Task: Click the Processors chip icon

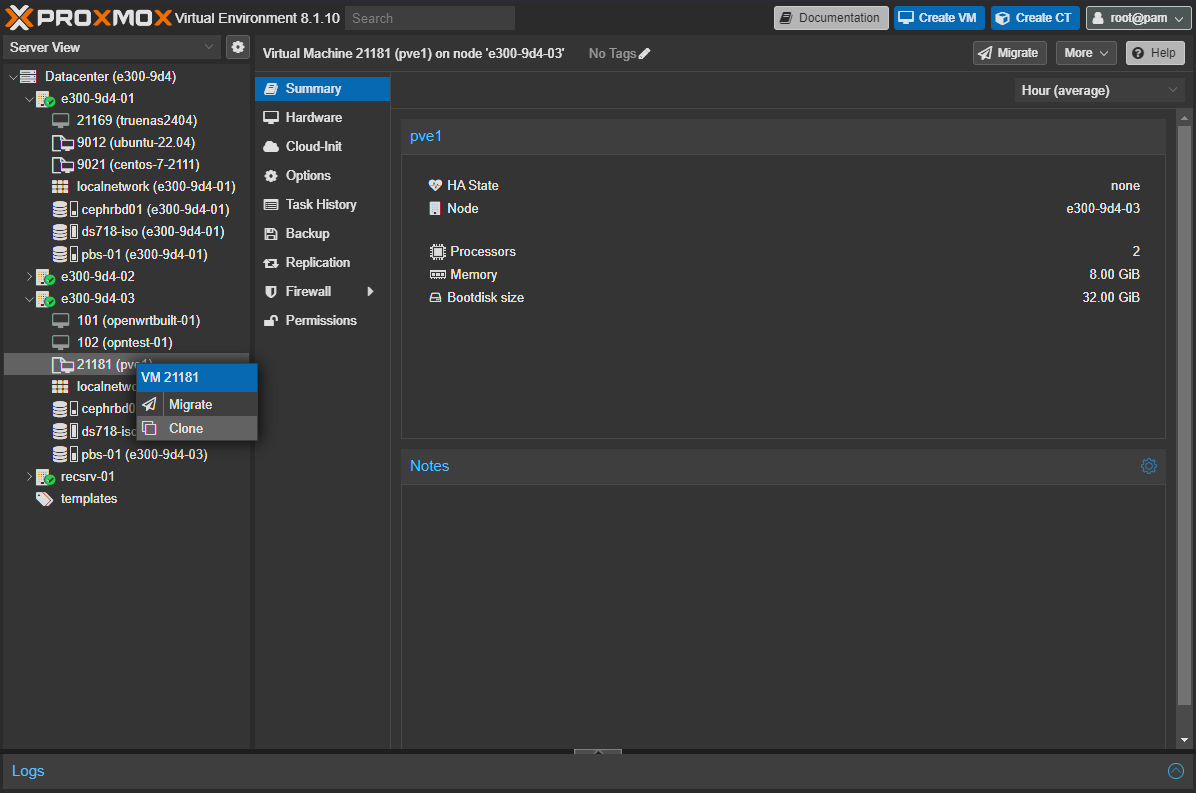Action: (x=437, y=252)
